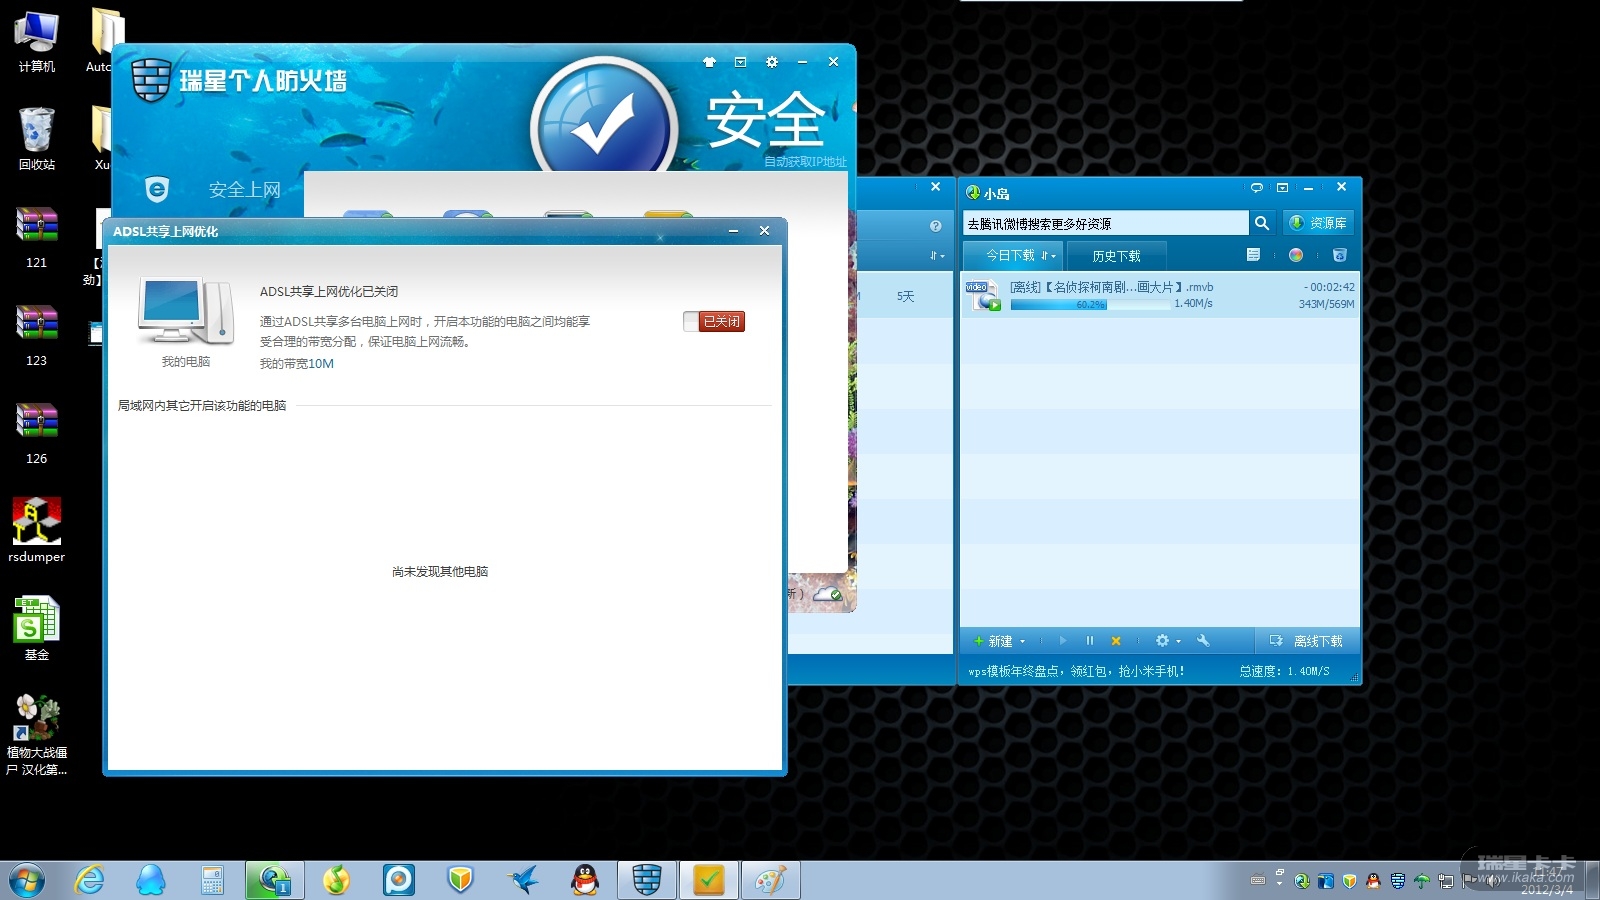The height and width of the screenshot is (900, 1600).
Task: Click the 我的电脑 computer icon in ADSL window
Action: [x=186, y=312]
